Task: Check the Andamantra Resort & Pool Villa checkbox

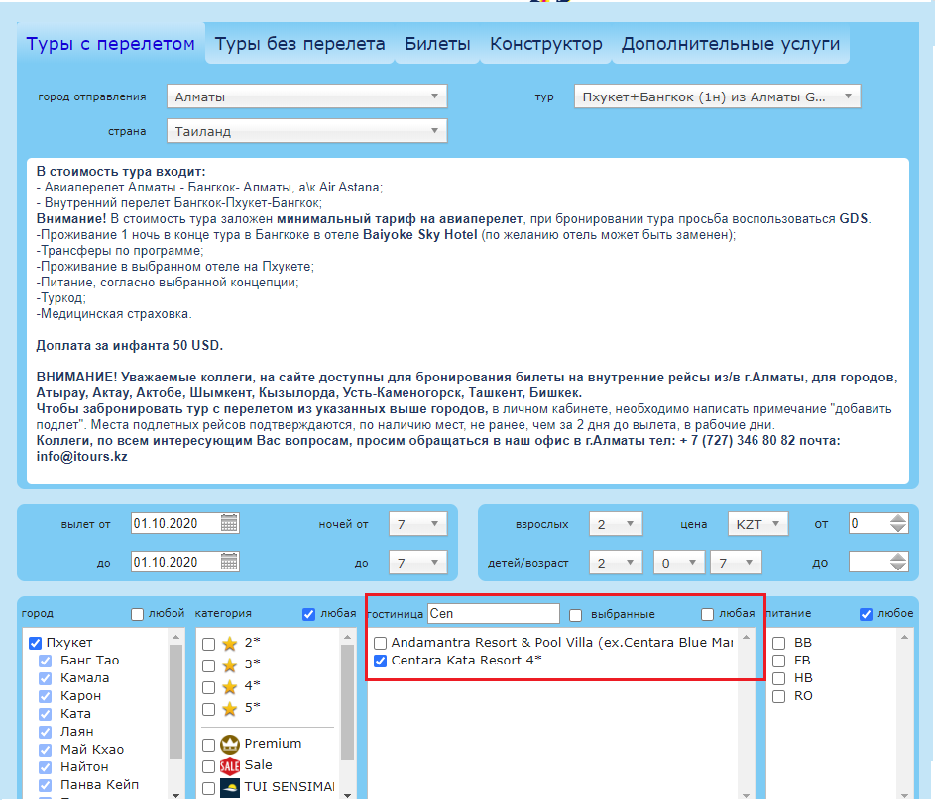Action: pyautogui.click(x=381, y=643)
